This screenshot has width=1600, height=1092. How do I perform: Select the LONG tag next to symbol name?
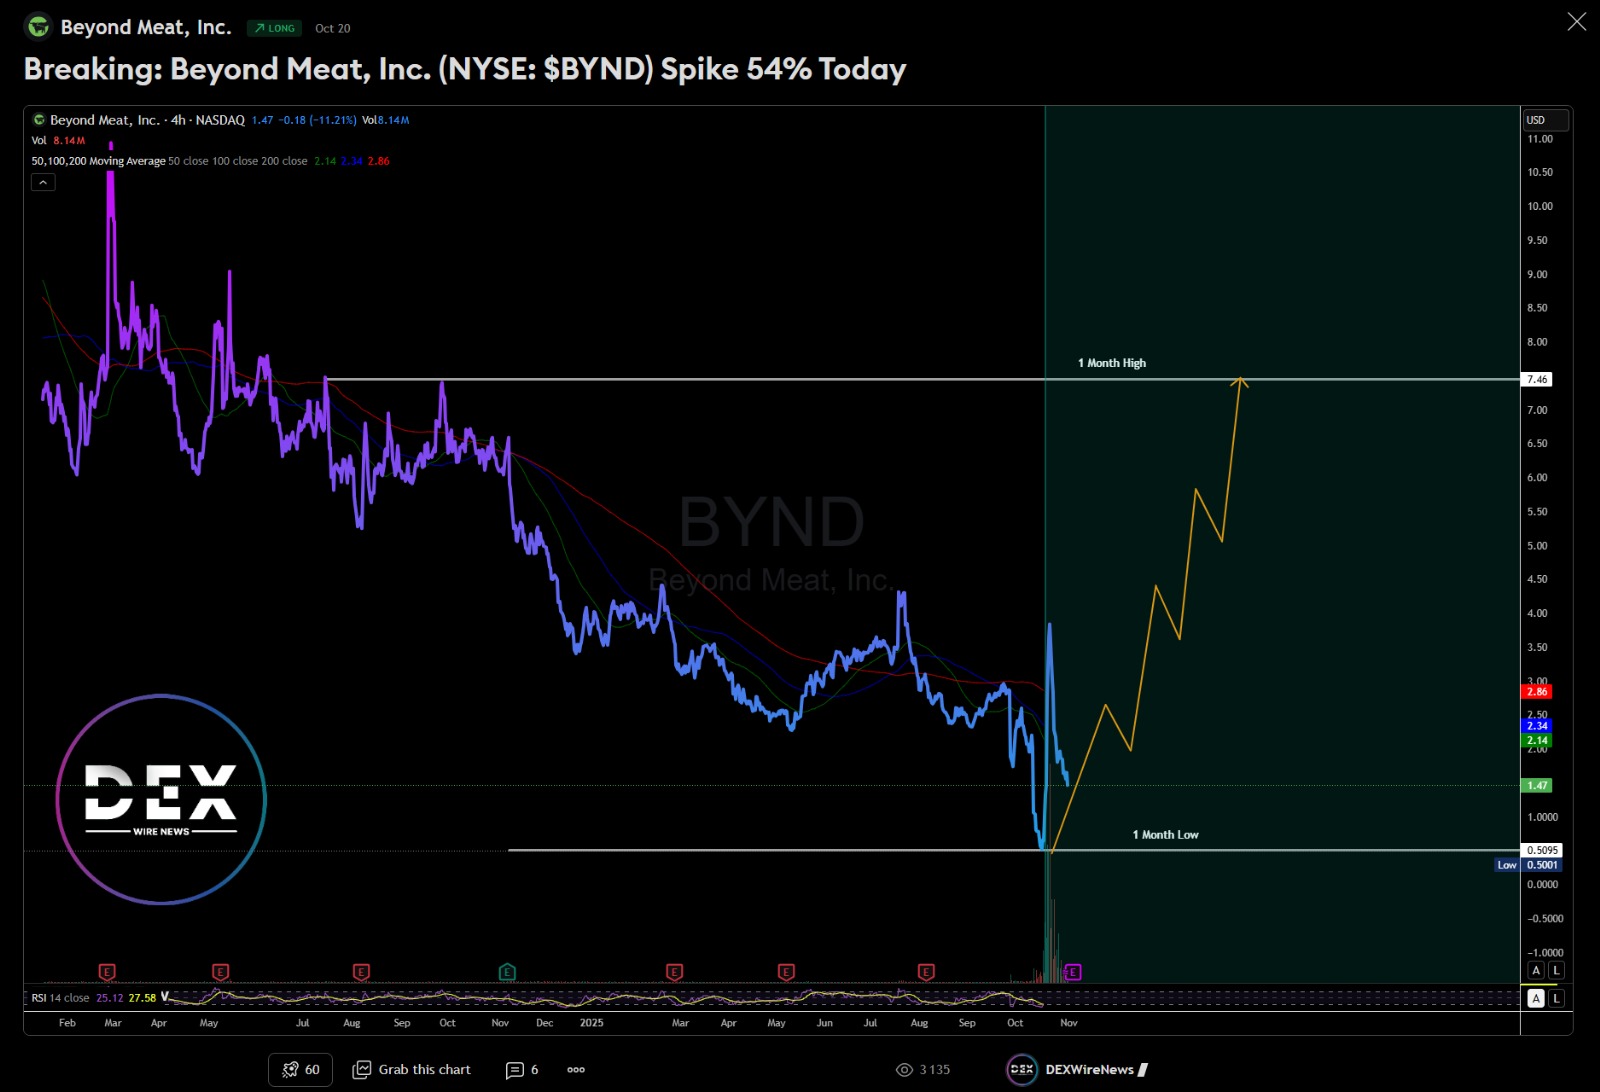(x=274, y=28)
